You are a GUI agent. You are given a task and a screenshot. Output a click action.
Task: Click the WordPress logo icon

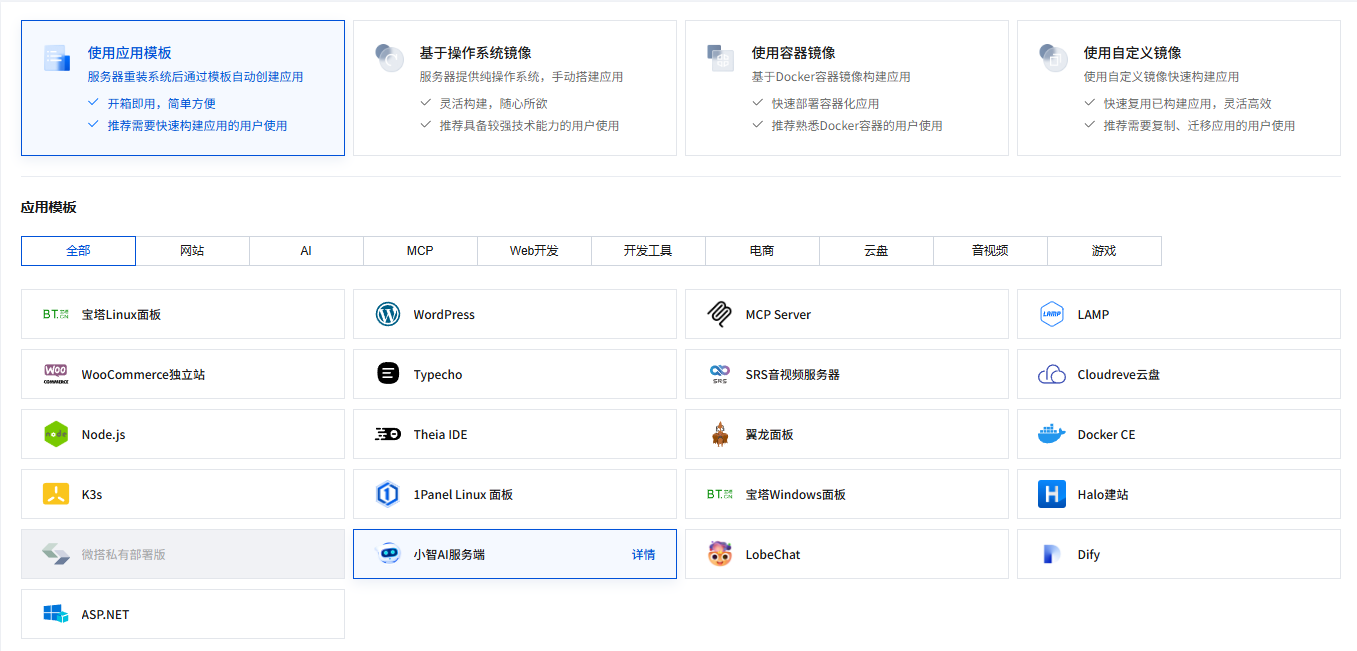(388, 314)
